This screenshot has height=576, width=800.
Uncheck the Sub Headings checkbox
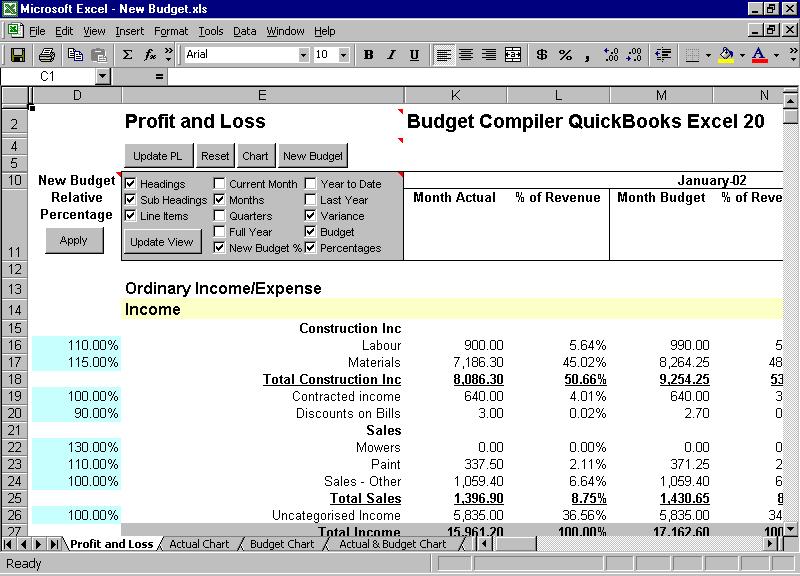[131, 200]
